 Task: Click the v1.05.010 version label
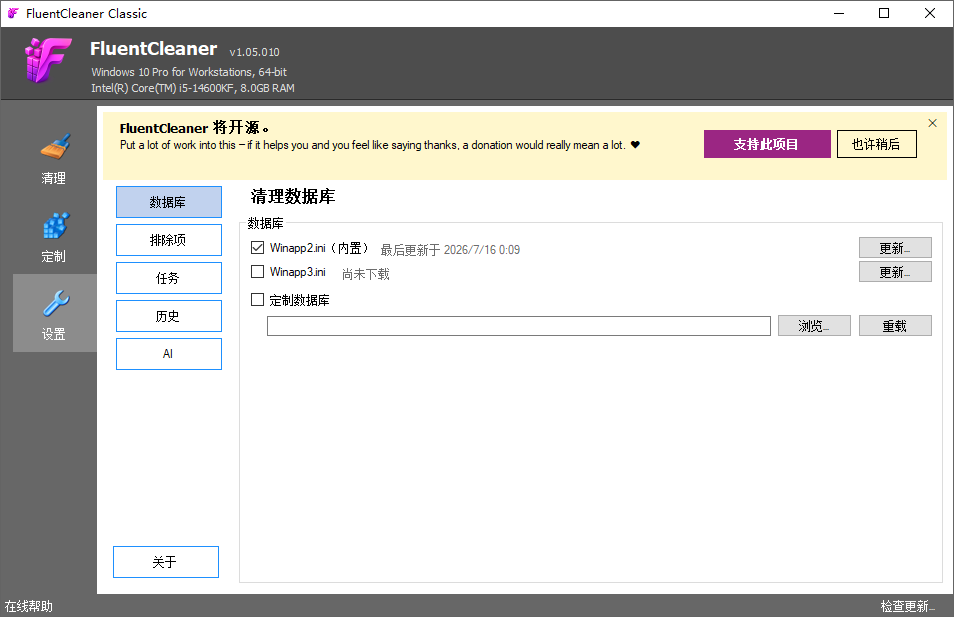pyautogui.click(x=254, y=52)
